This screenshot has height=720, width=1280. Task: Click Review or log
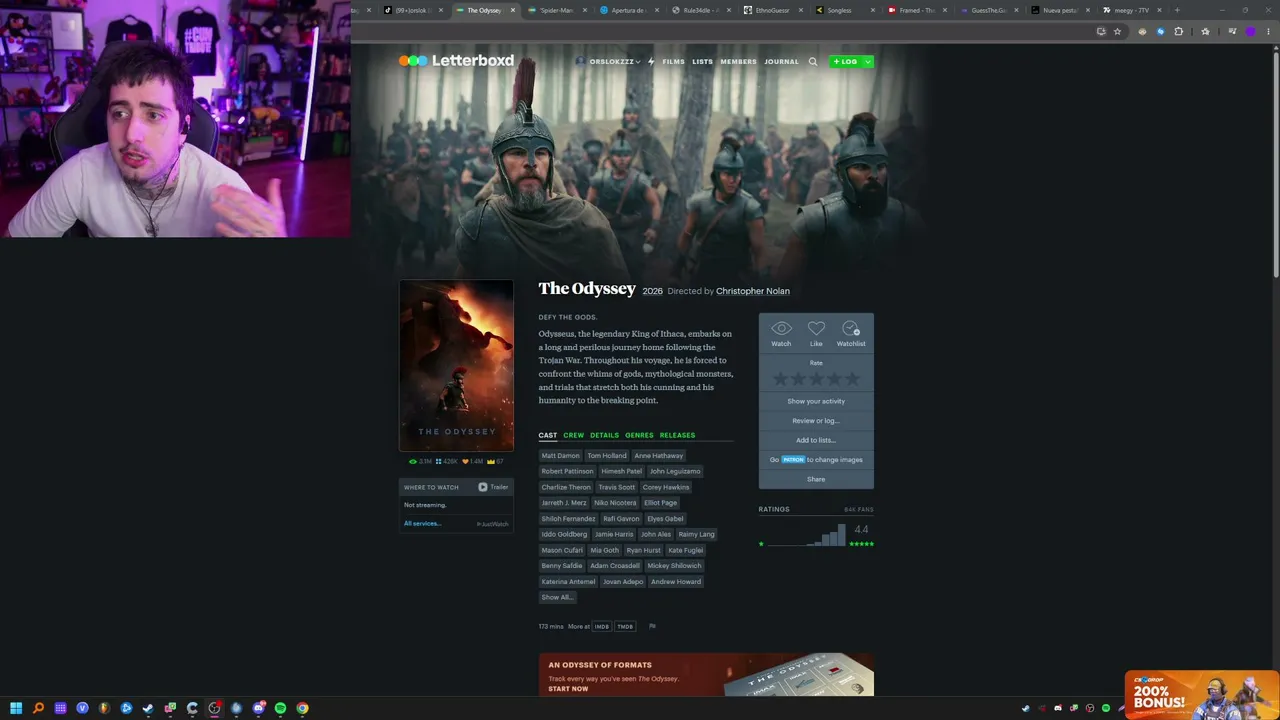coord(816,421)
